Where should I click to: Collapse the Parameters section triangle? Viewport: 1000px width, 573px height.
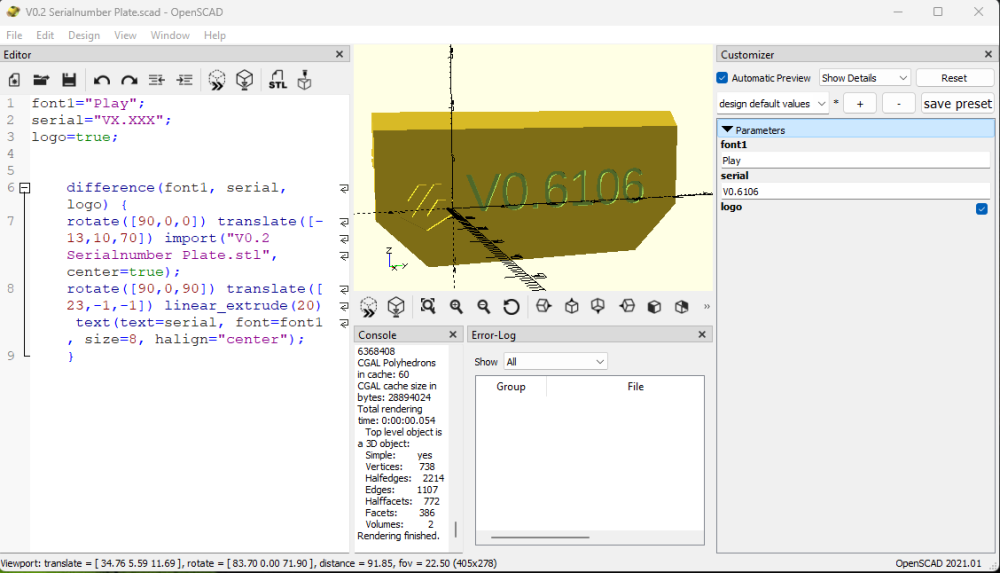tap(727, 130)
